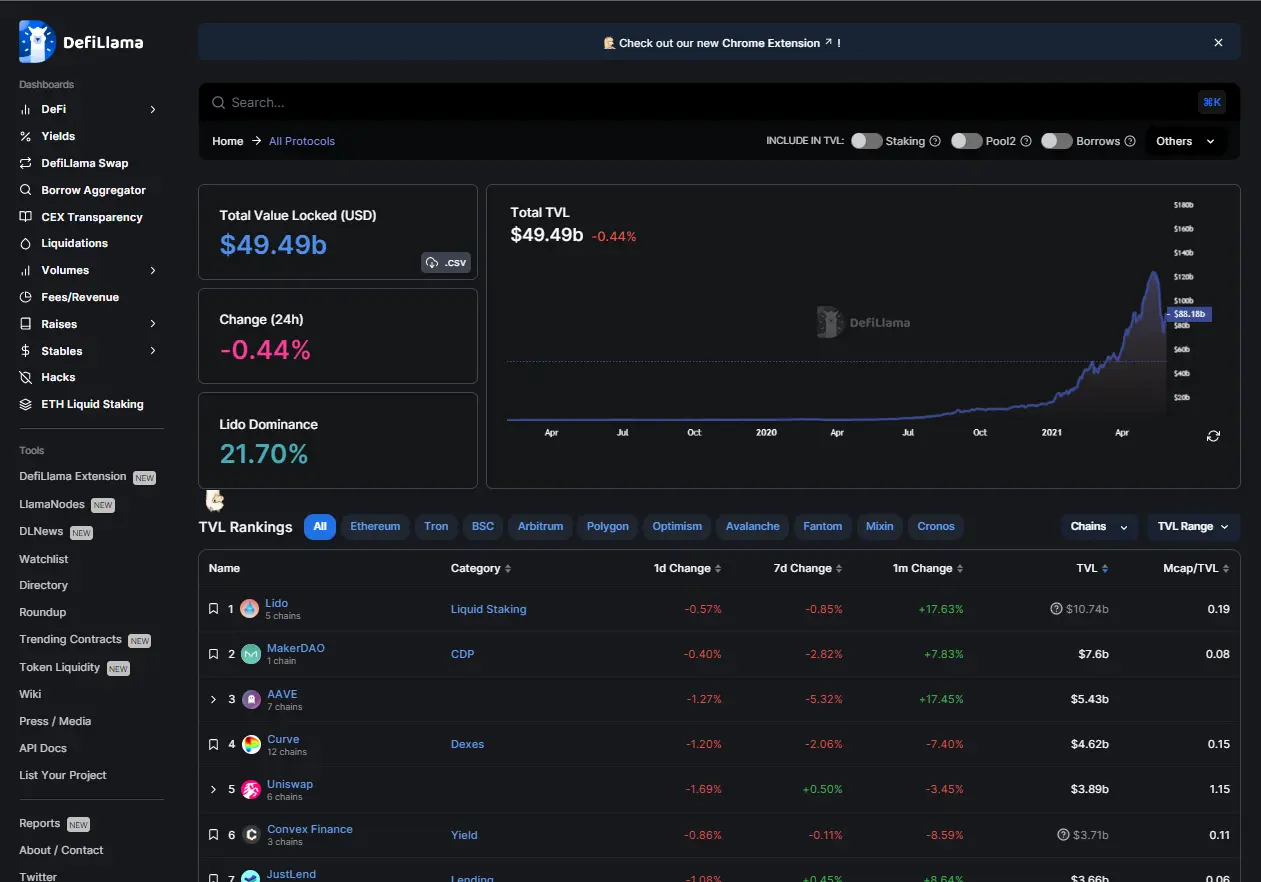The width and height of the screenshot is (1261, 882).
Task: Click the Convex Finance TVL info icon
Action: point(1063,835)
